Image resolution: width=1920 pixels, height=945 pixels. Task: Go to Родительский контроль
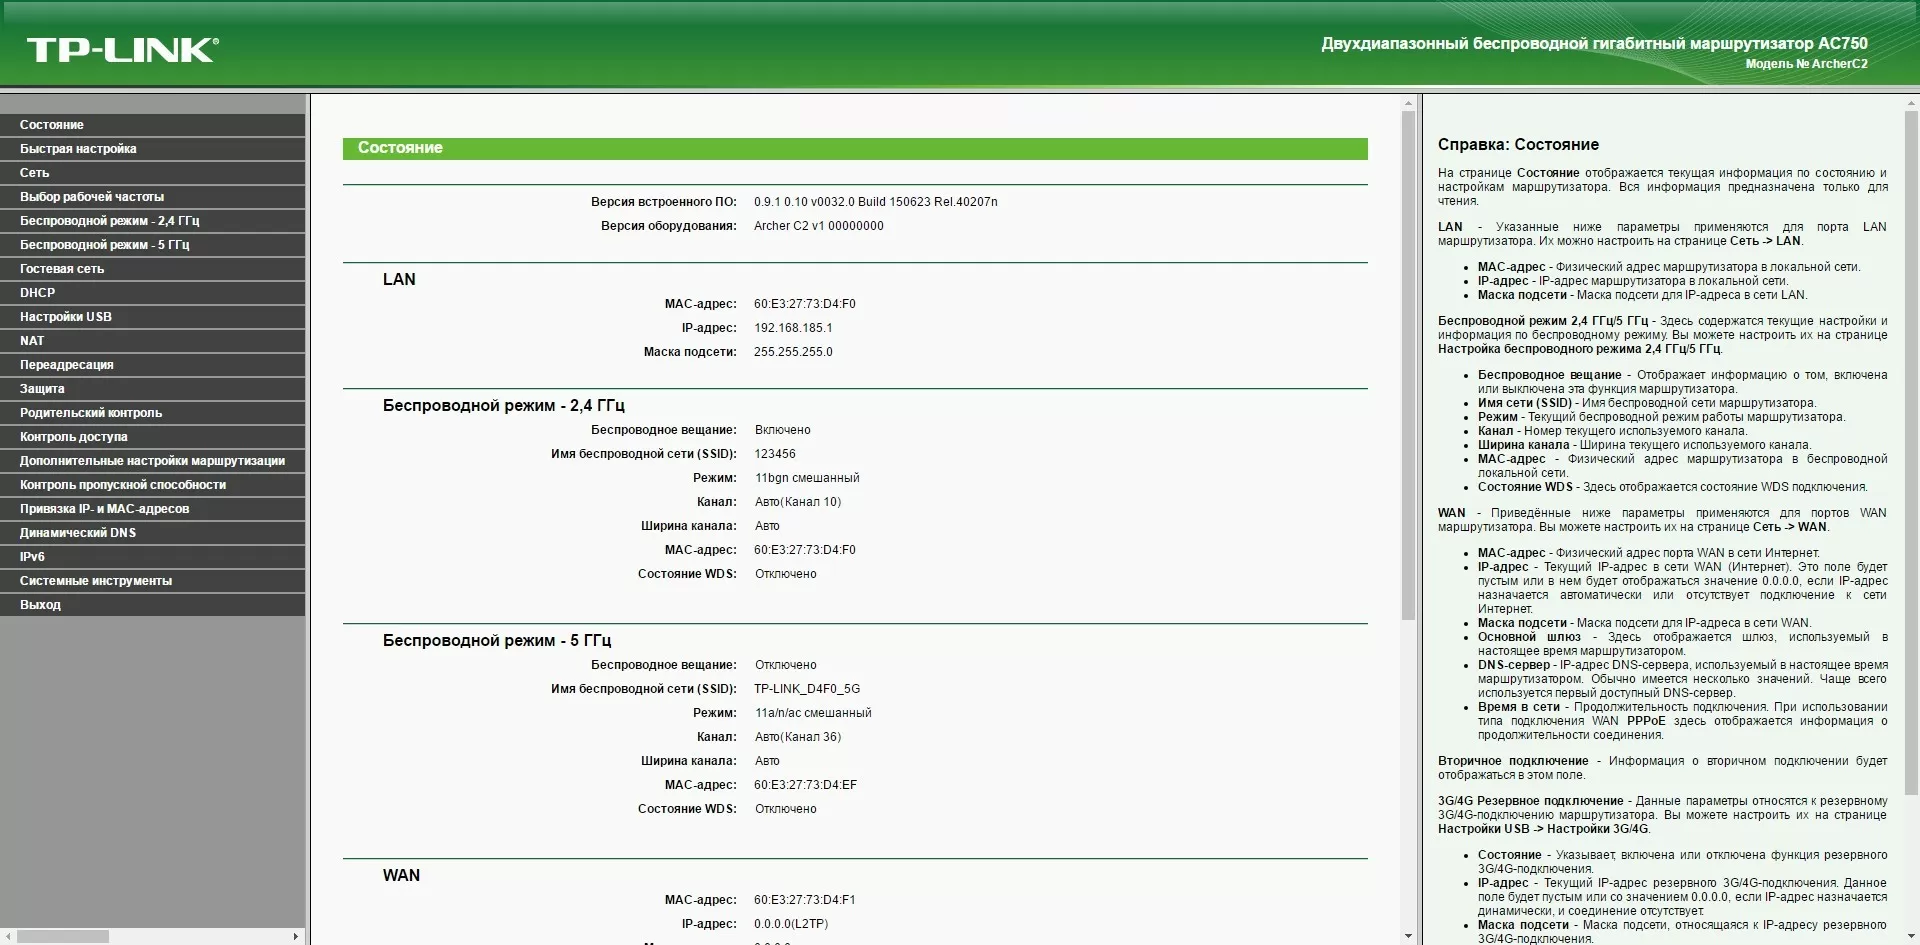pos(152,413)
